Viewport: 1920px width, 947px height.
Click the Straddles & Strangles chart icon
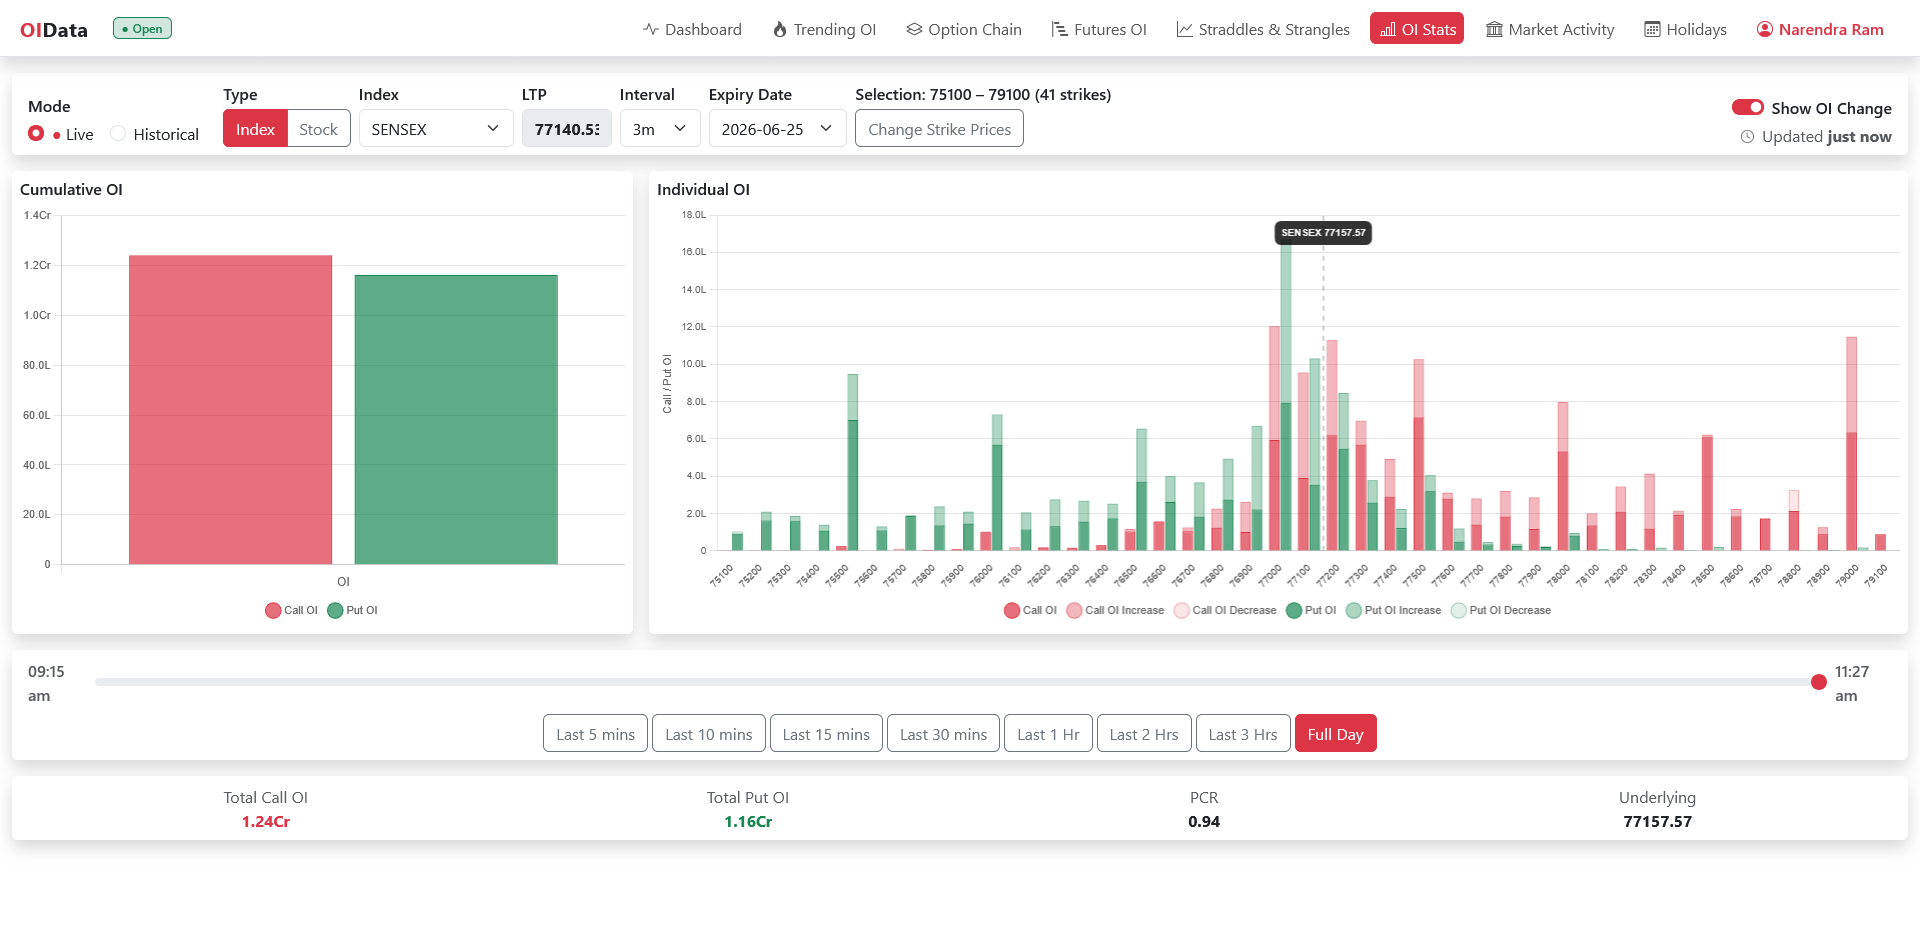tap(1185, 29)
